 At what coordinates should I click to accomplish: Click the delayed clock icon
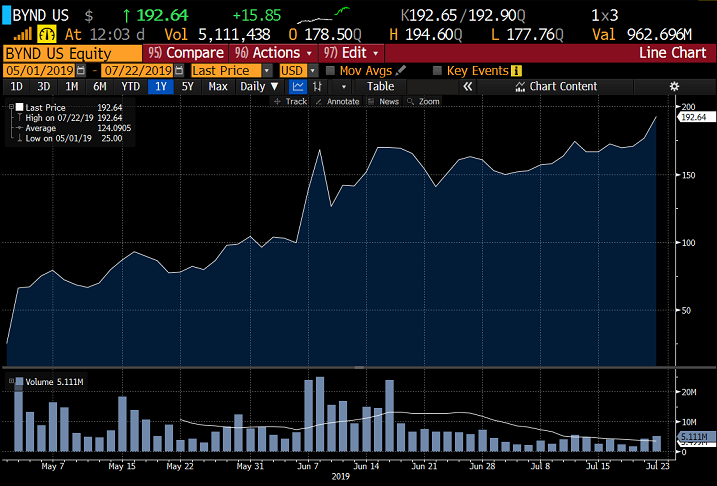[47, 34]
